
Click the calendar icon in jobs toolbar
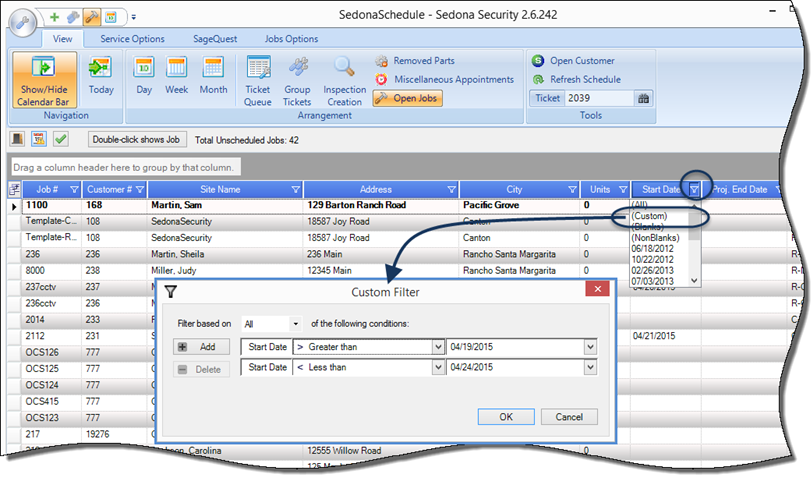[x=39, y=139]
